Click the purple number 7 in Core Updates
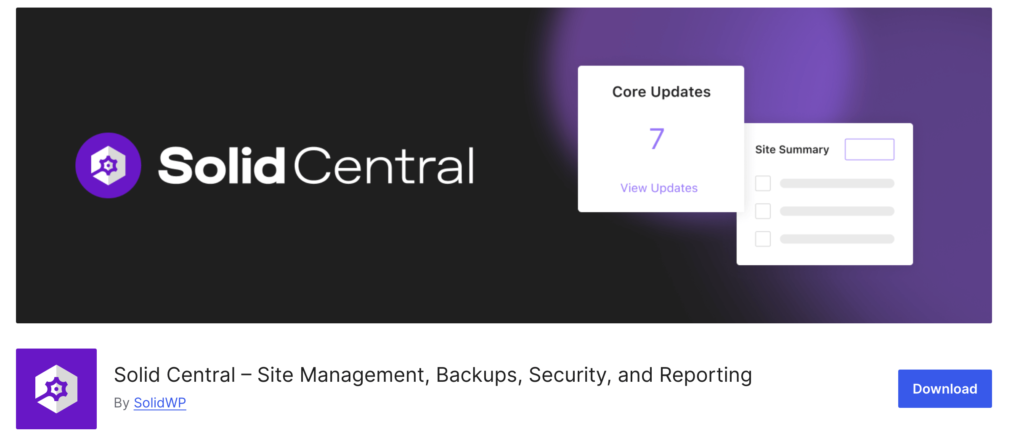This screenshot has width=1024, height=444. (x=657, y=139)
